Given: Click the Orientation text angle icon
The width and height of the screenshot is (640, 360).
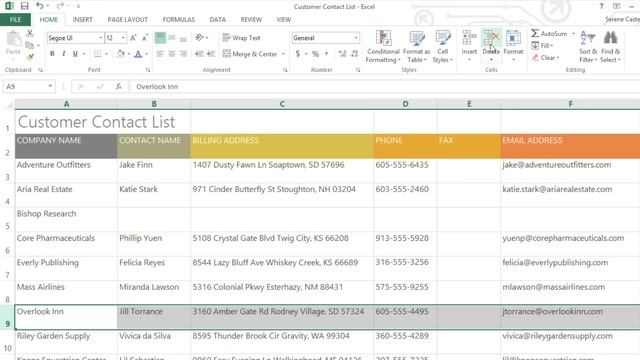Looking at the screenshot, I should point(199,38).
